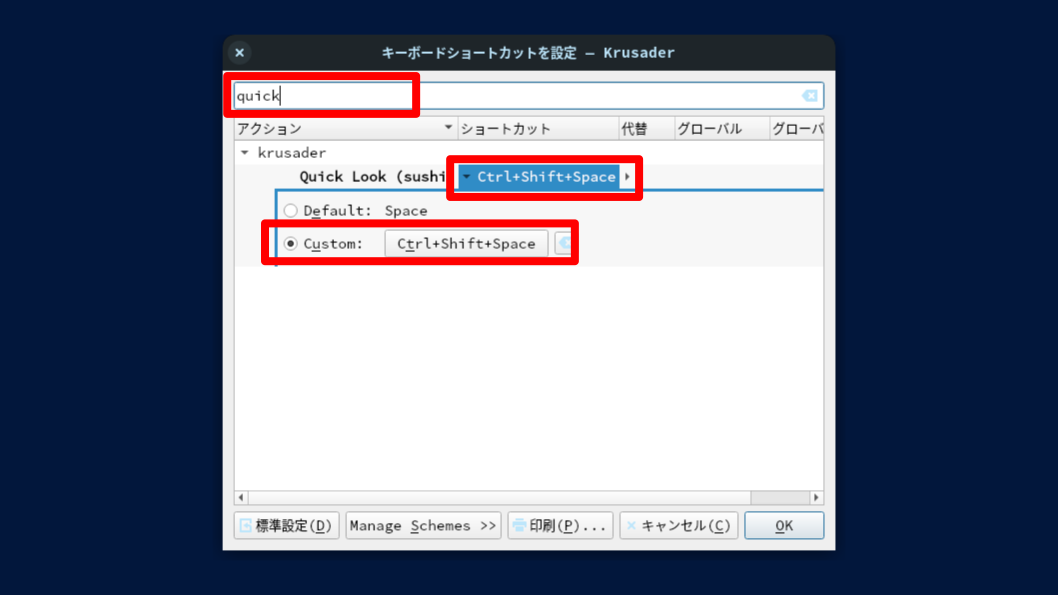Click the left scroll arrow of horizontal scrollbar
Image resolution: width=1058 pixels, height=595 pixels.
click(x=240, y=498)
